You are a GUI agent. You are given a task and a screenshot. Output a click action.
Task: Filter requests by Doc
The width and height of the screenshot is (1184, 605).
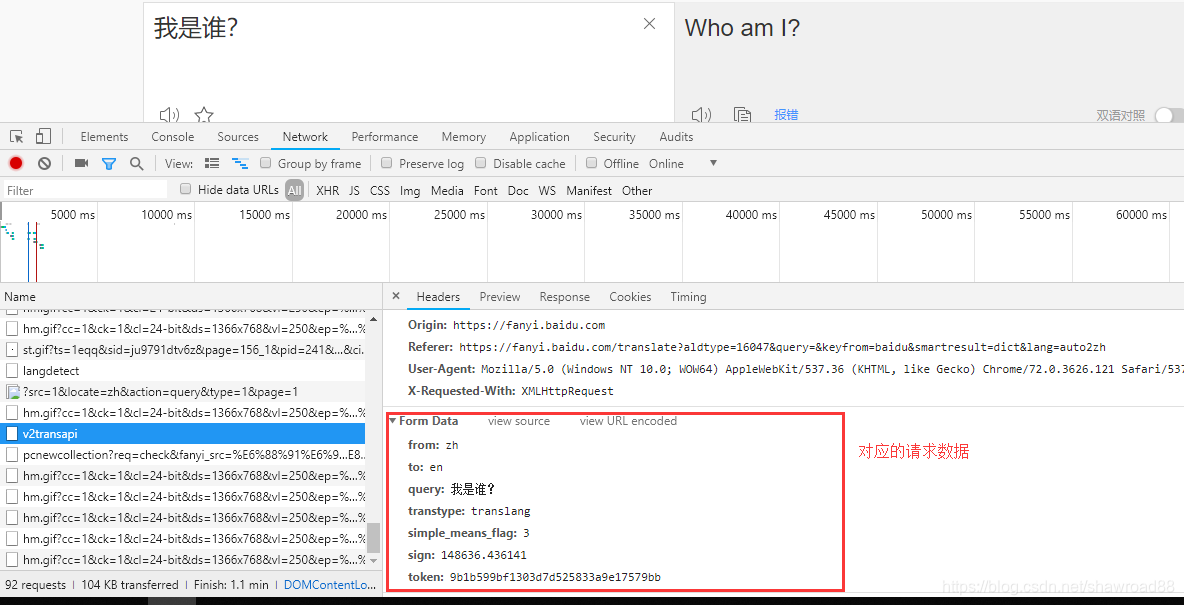(x=518, y=190)
